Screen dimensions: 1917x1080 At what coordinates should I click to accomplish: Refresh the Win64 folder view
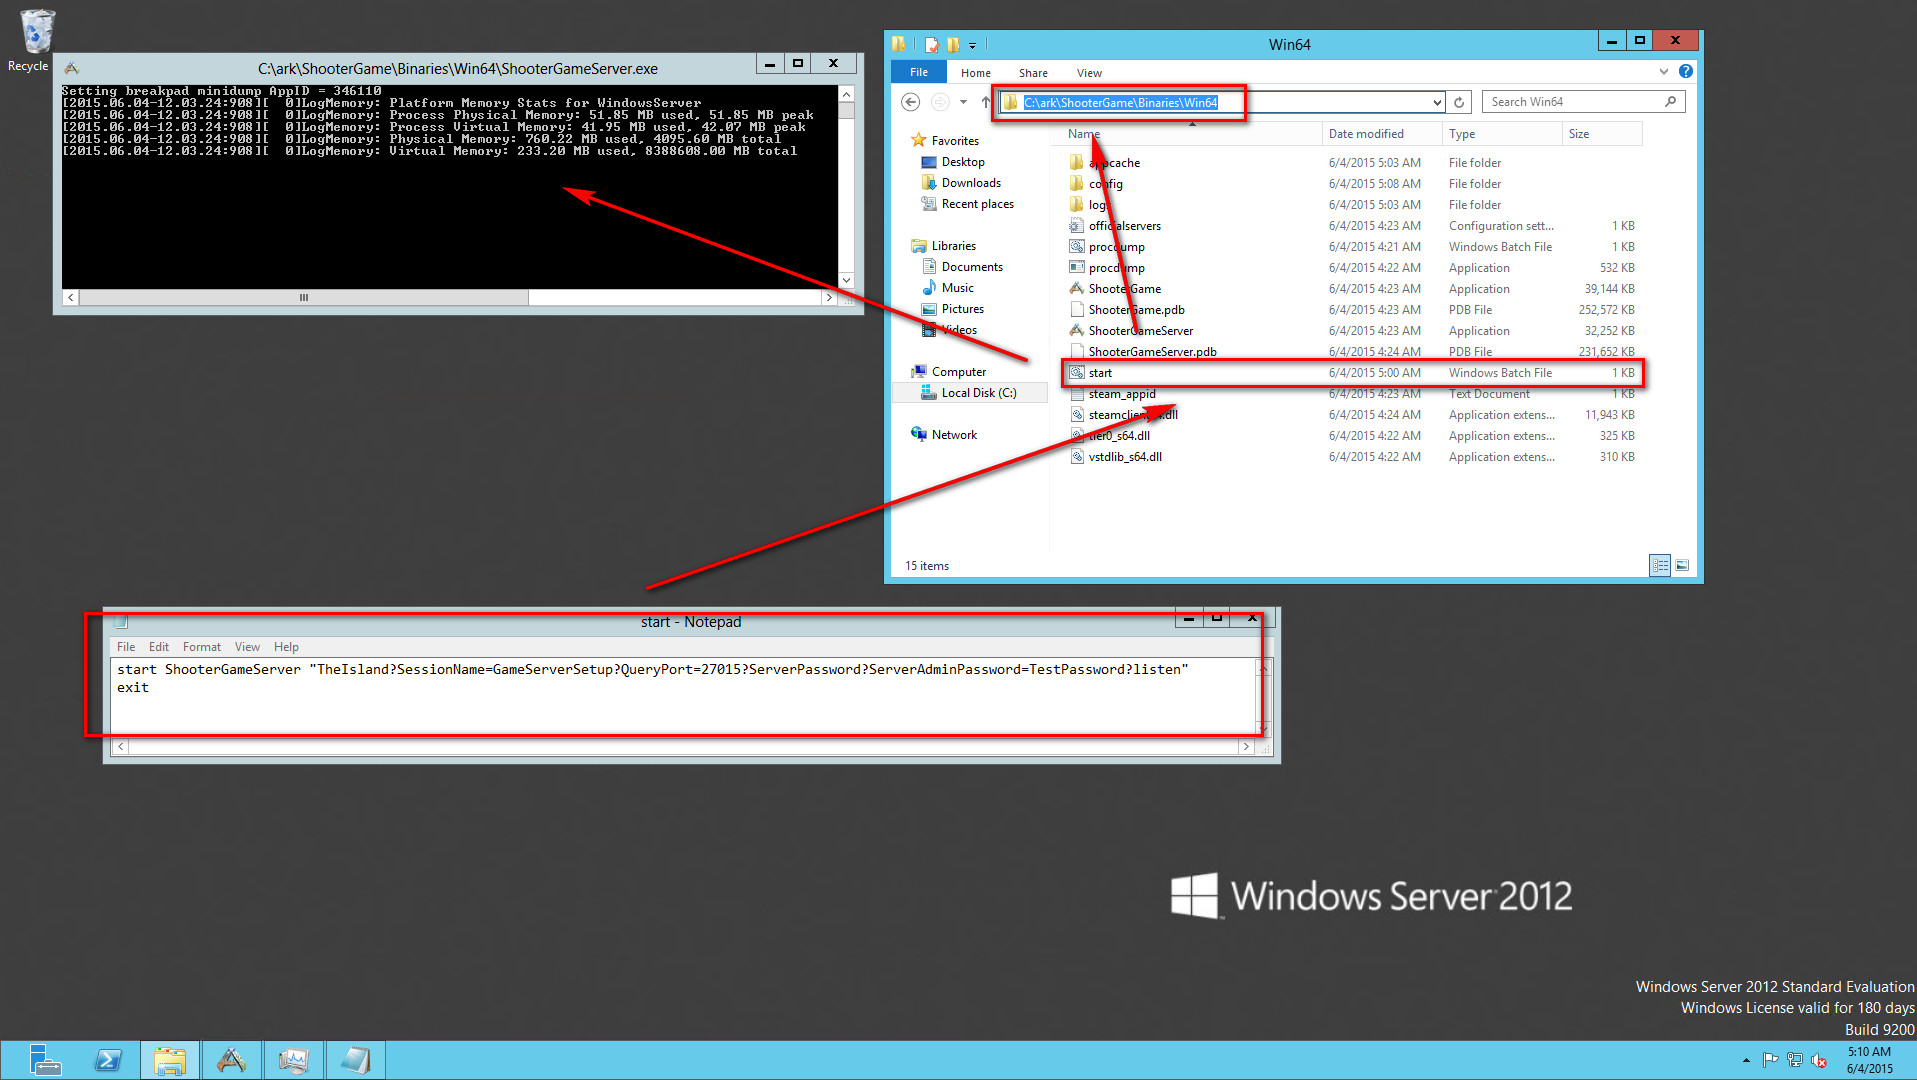[1459, 102]
